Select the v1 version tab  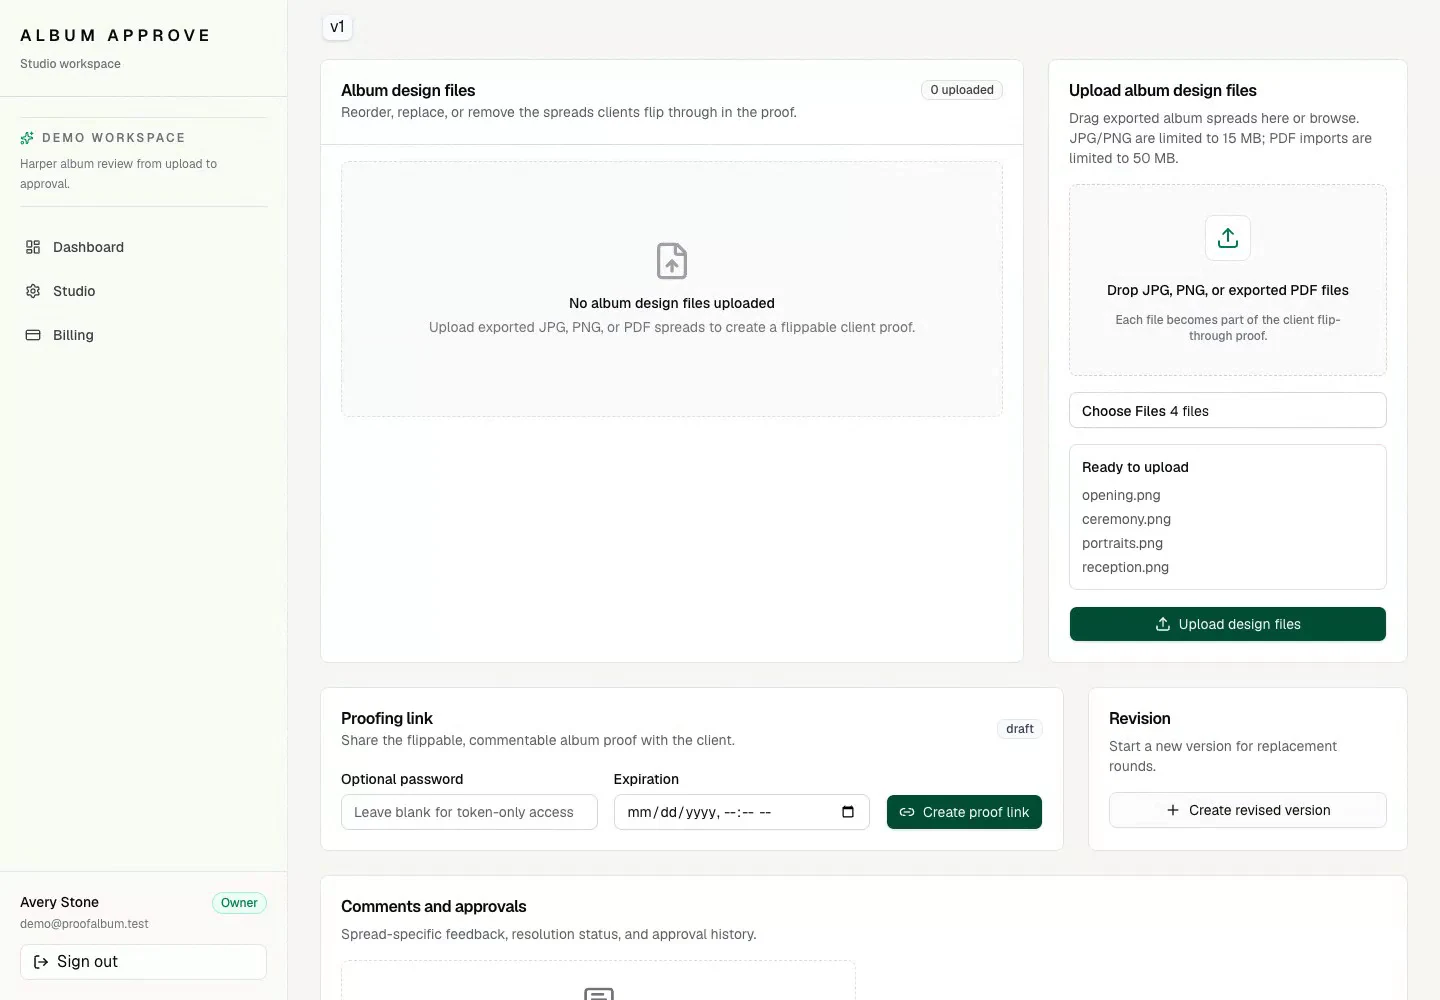(x=337, y=27)
